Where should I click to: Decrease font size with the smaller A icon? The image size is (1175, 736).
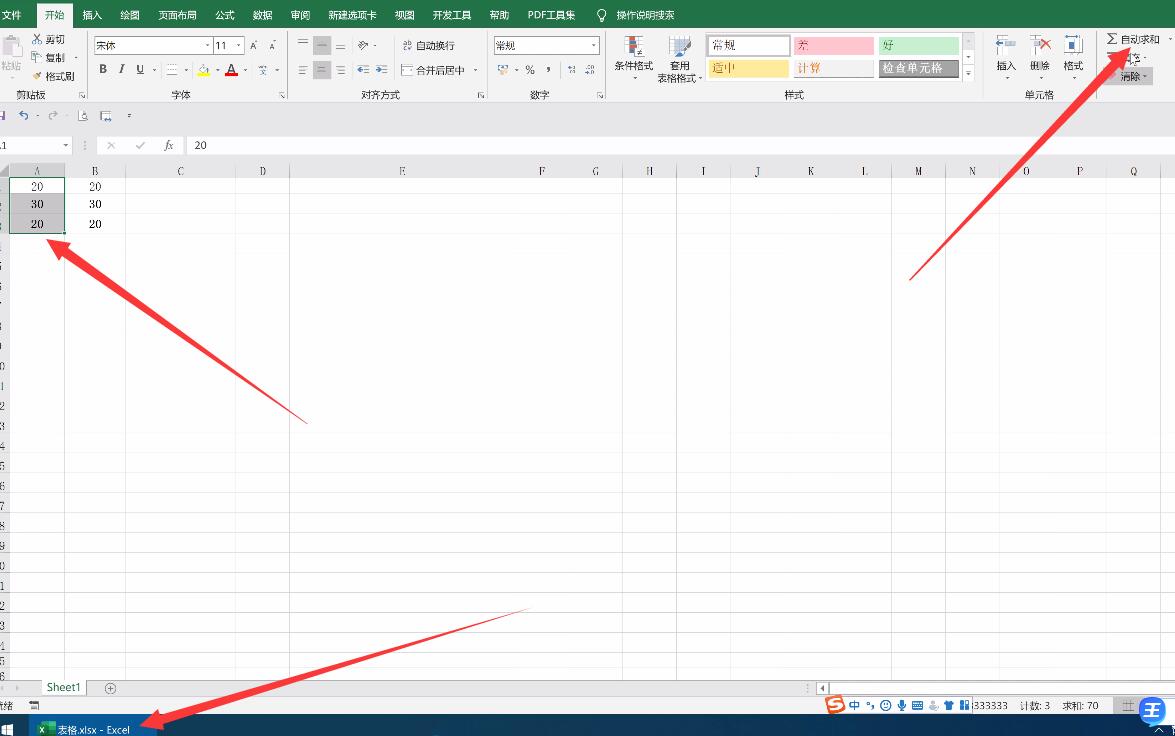click(x=272, y=46)
